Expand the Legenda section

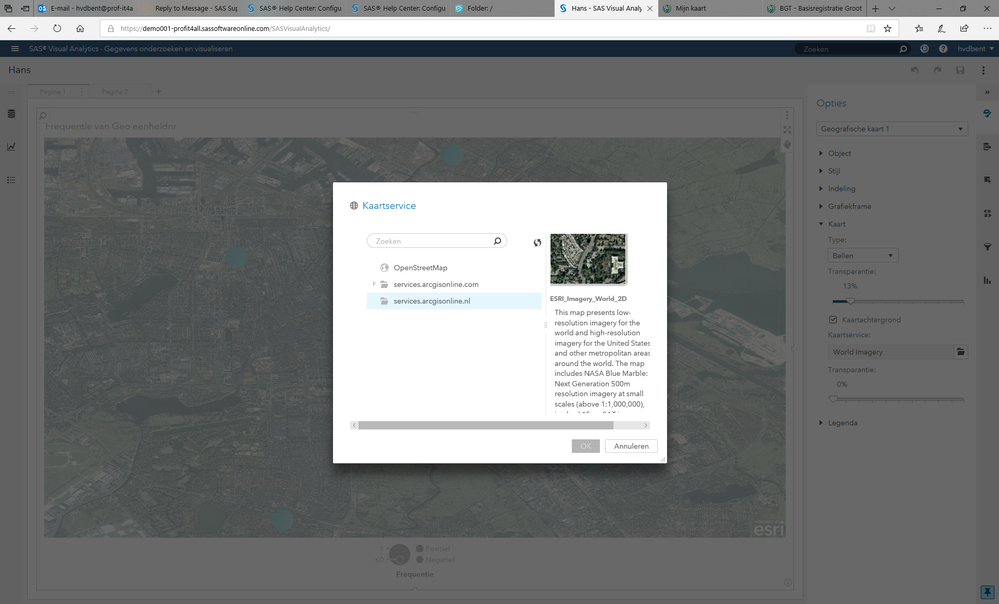[x=821, y=422]
